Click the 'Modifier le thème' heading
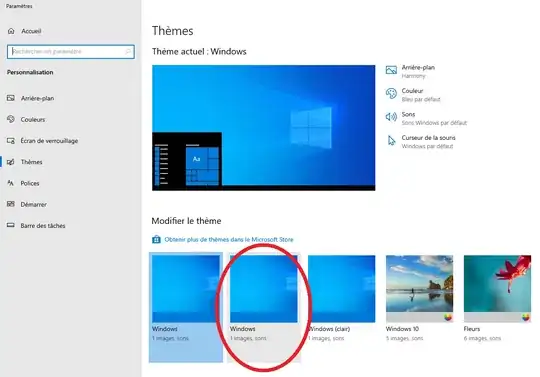 tap(186, 221)
